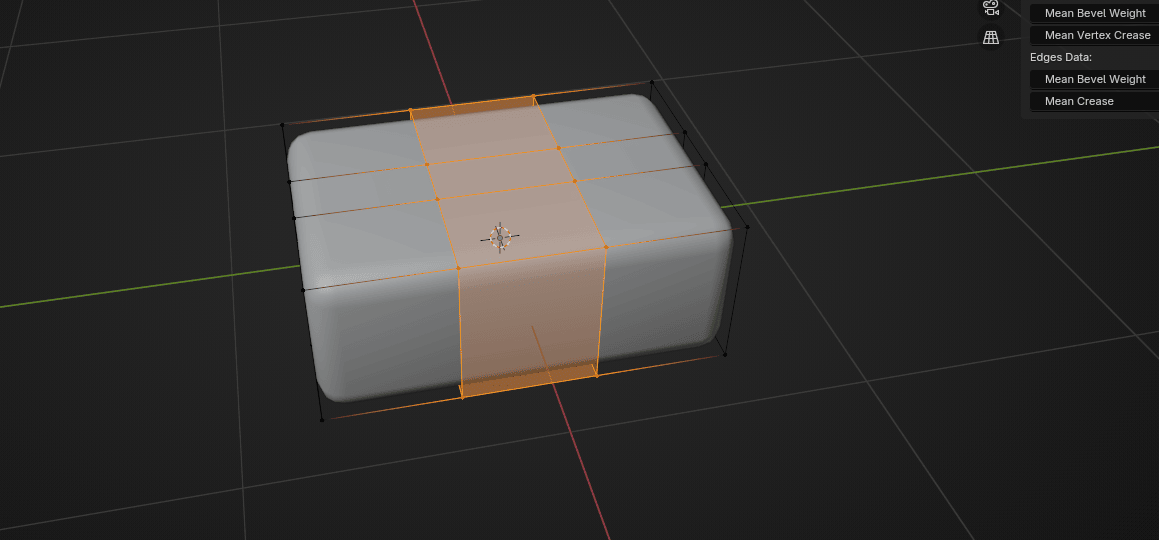Screen dimensions: 1159x540
Task: Select the orange highlighted front face
Action: (530, 320)
